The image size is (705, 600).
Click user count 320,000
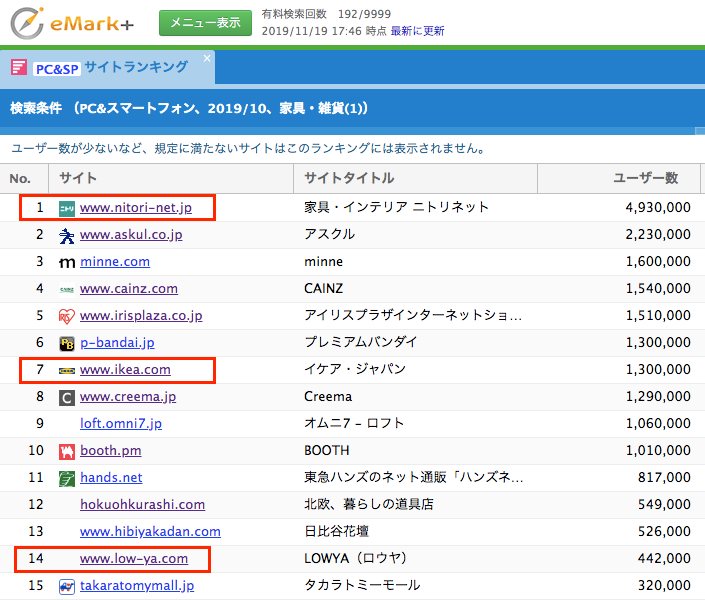coord(665,585)
